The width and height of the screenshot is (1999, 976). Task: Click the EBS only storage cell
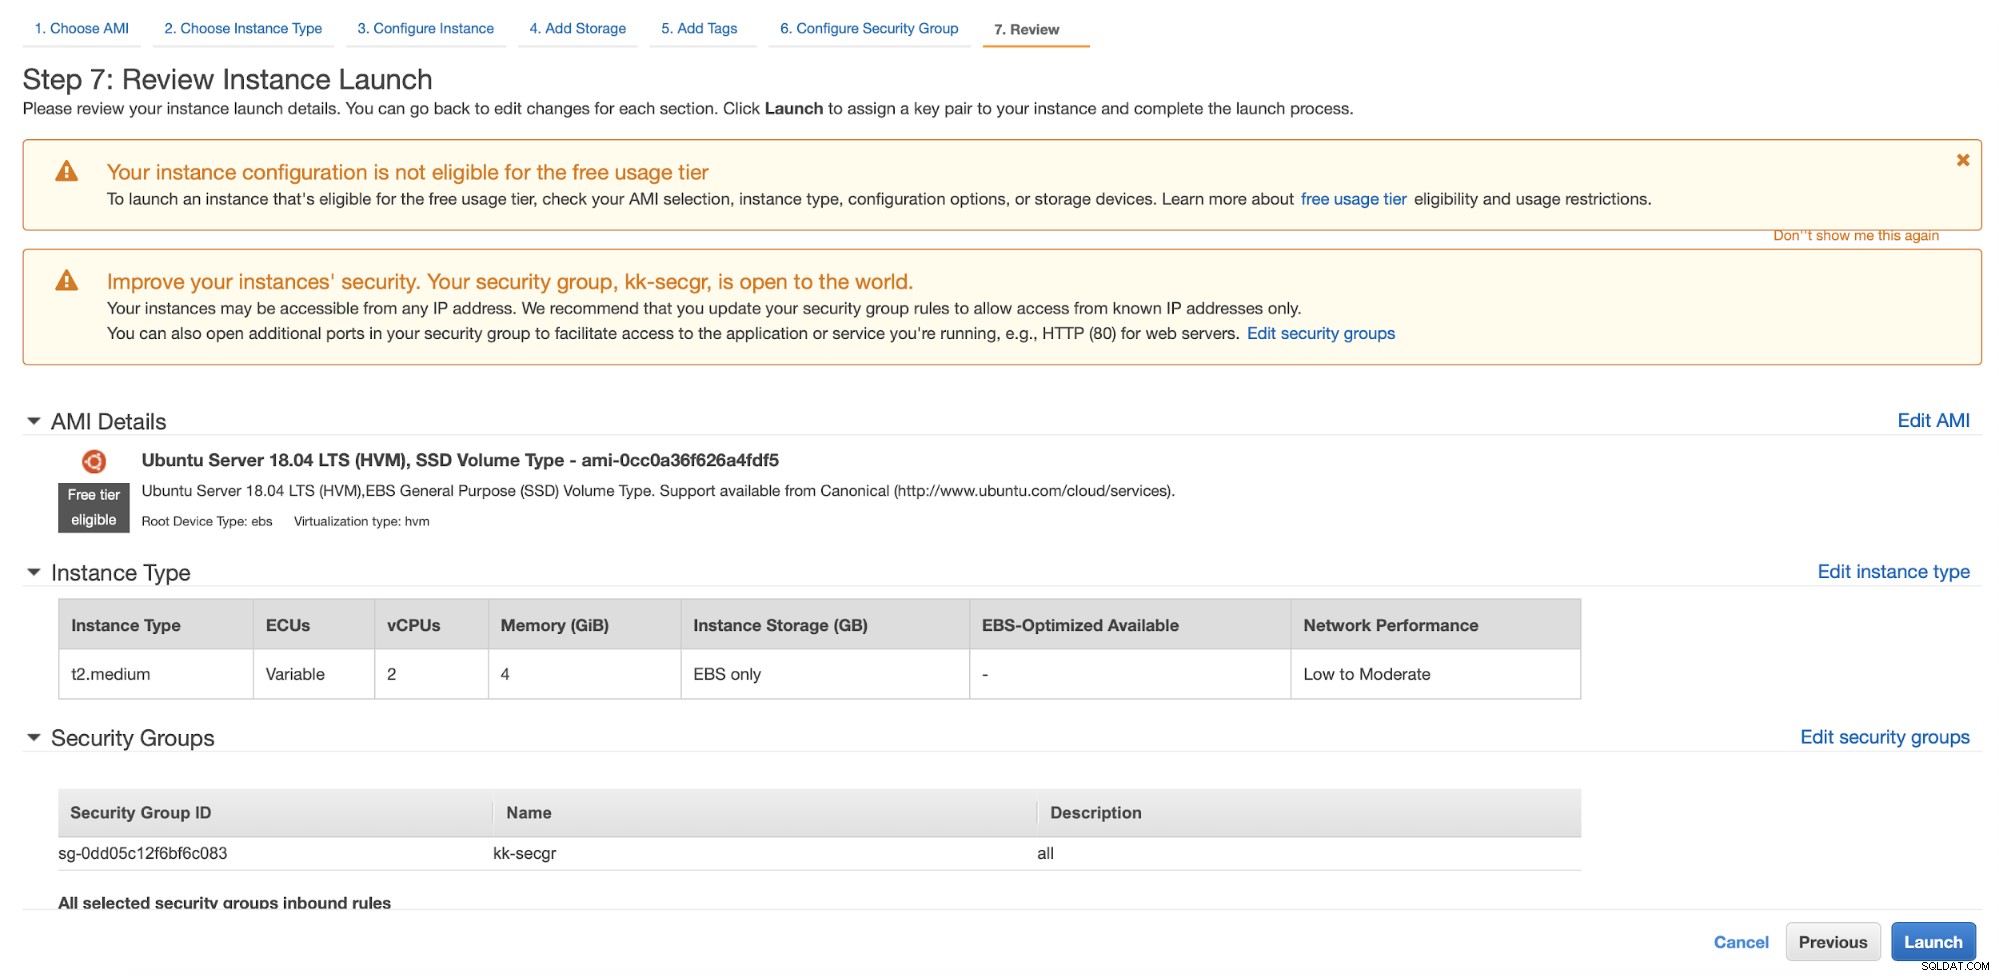point(825,674)
